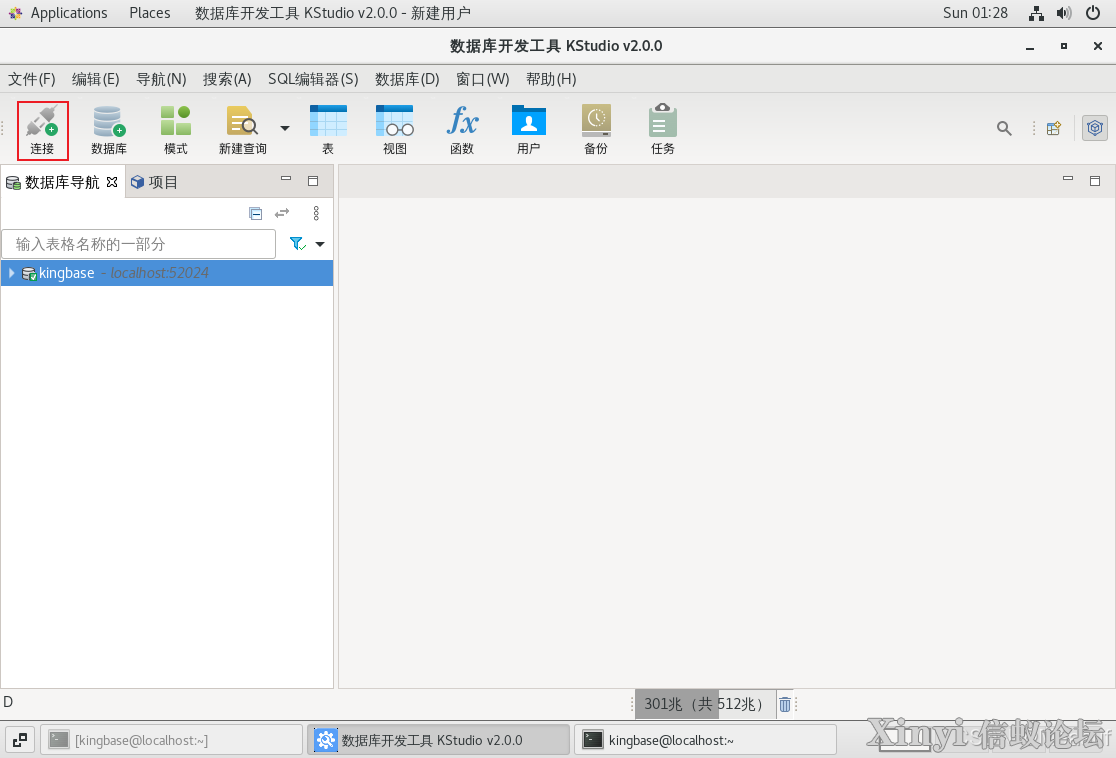Click the 数据库 create database toolbar icon
1116x758 pixels.
(109, 130)
